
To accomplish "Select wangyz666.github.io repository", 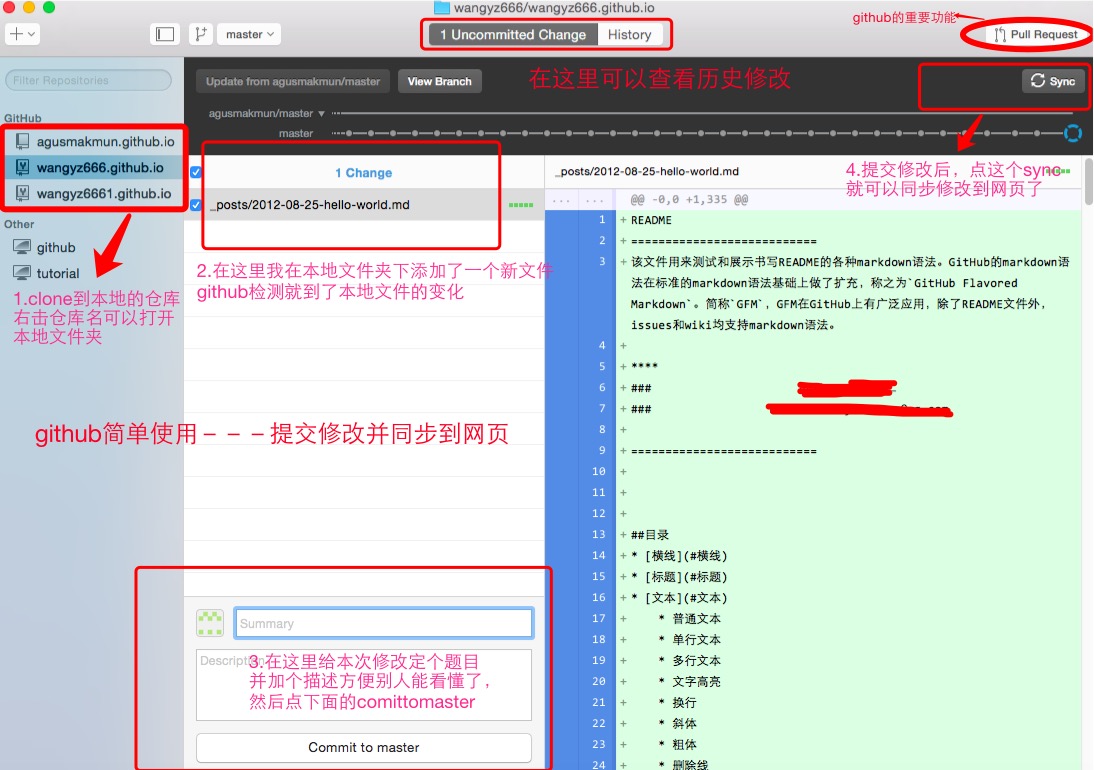I will [94, 167].
